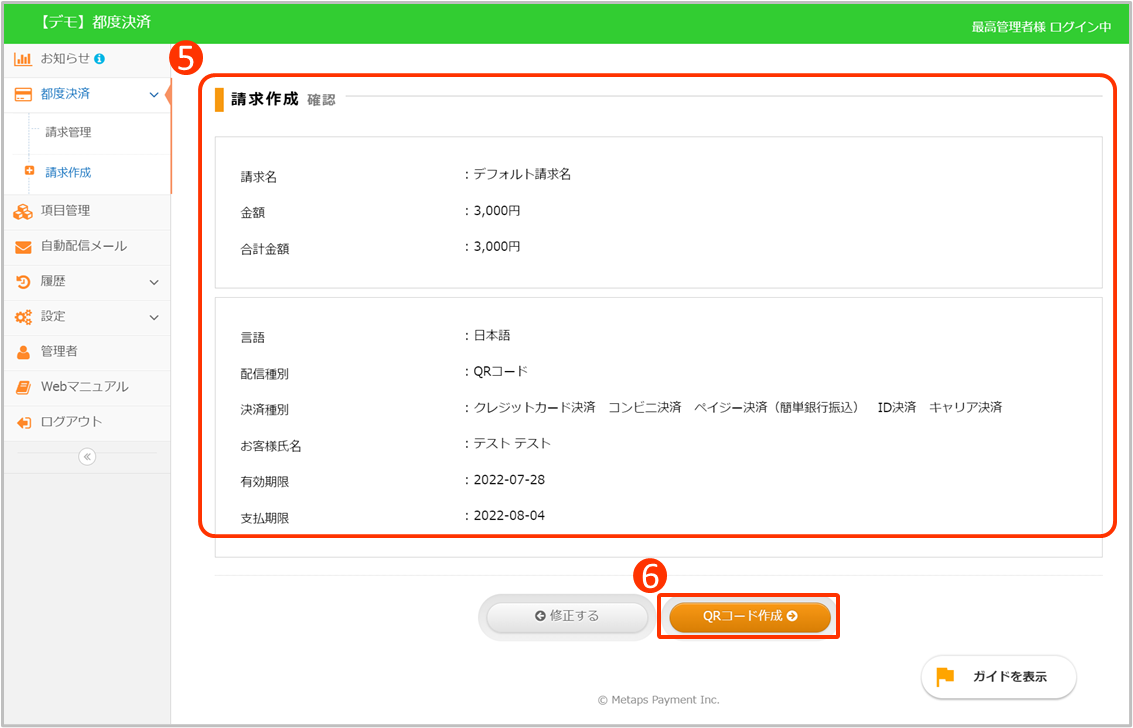This screenshot has height=728, width=1133.
Task: Click the ログアウト sign-out icon
Action: tap(23, 422)
